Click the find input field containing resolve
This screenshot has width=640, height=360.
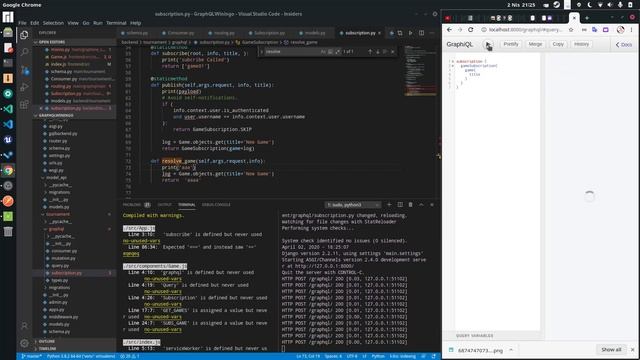[292, 52]
